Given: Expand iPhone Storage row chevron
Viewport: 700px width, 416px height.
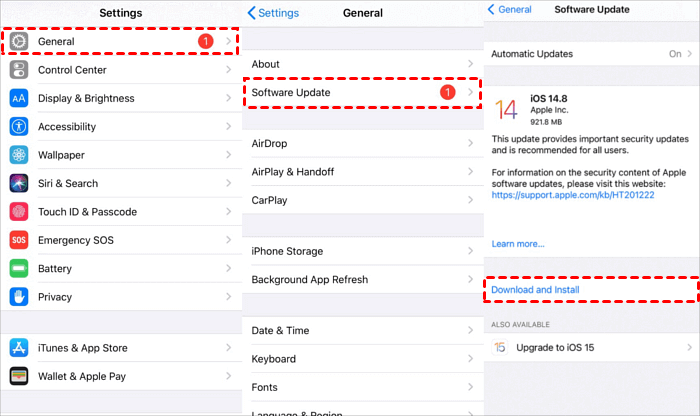Looking at the screenshot, I should click(x=471, y=251).
